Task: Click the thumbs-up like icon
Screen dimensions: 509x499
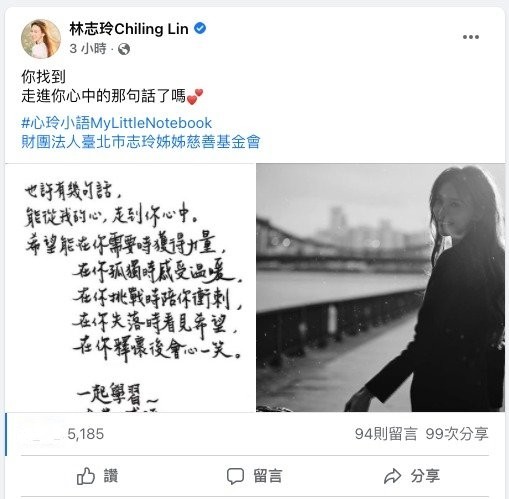Action: (86, 476)
